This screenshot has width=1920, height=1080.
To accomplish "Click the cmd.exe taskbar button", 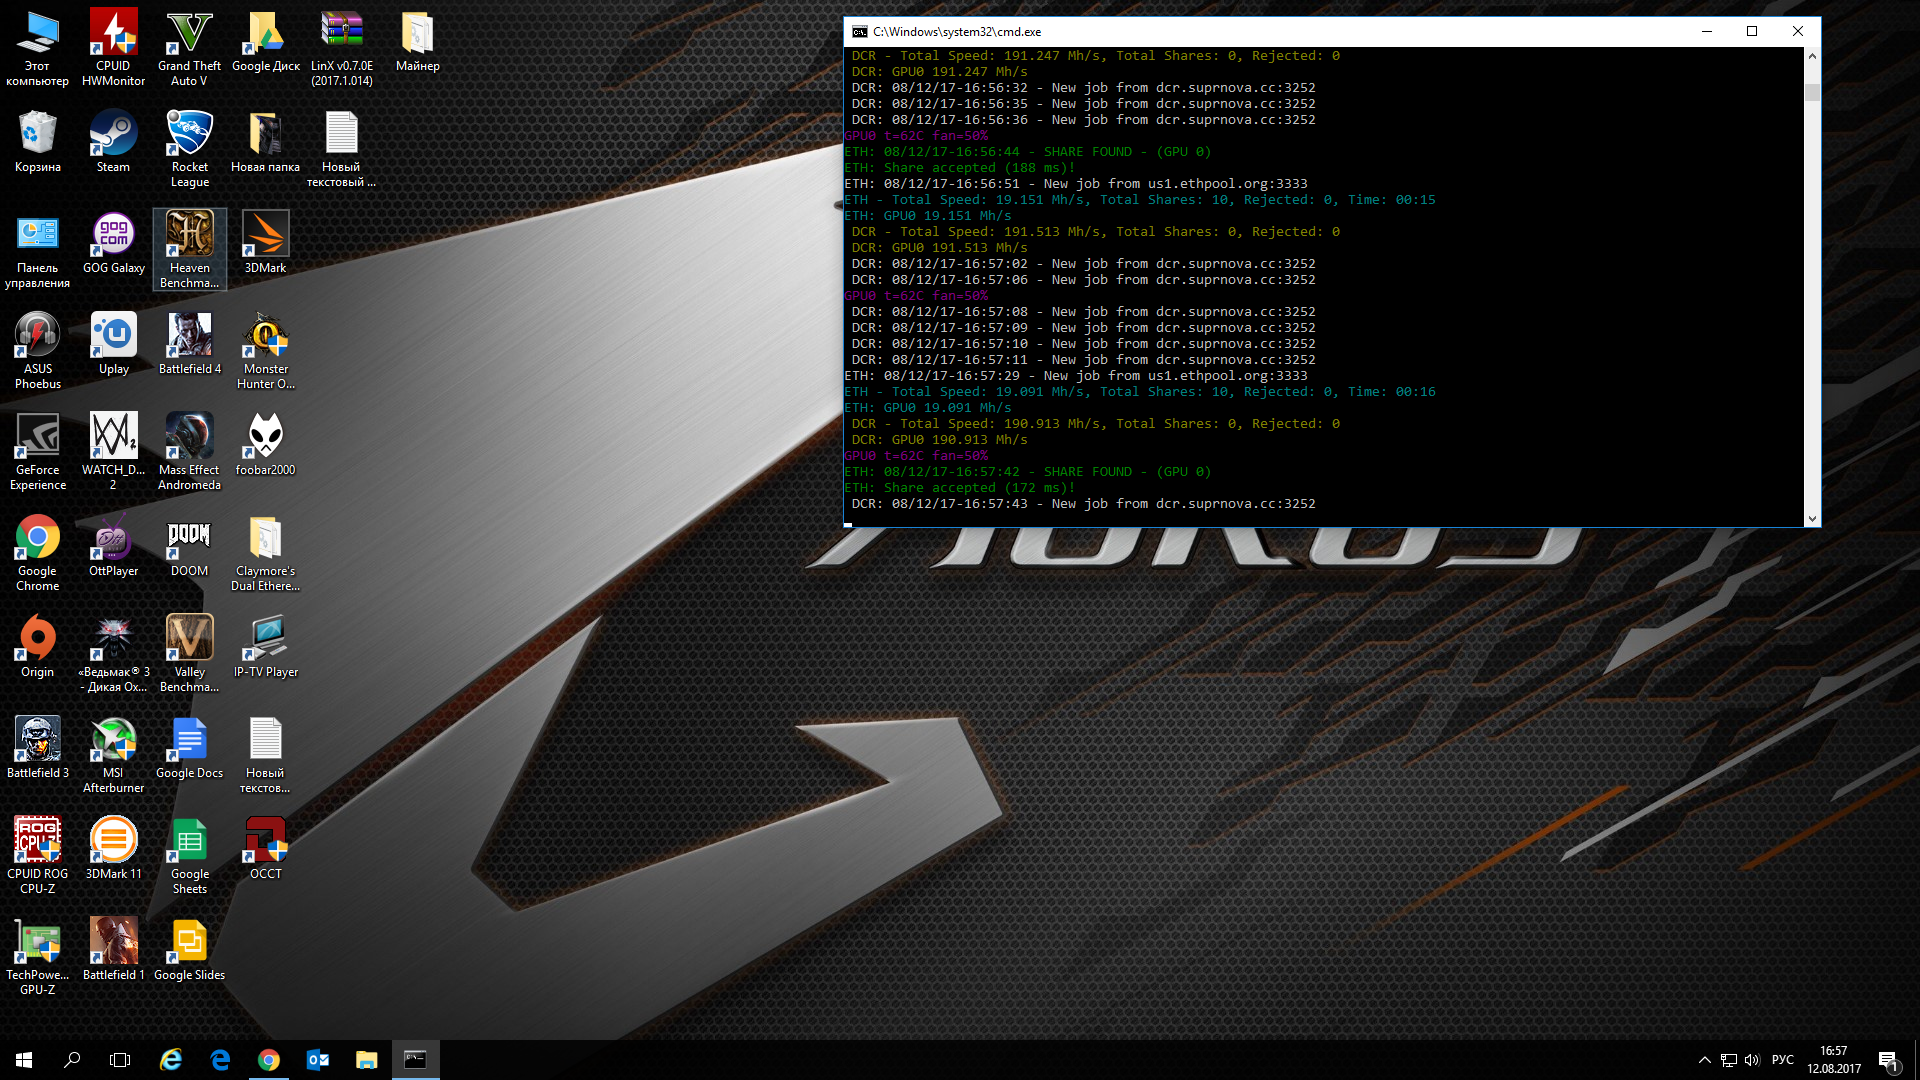I will point(415,1060).
